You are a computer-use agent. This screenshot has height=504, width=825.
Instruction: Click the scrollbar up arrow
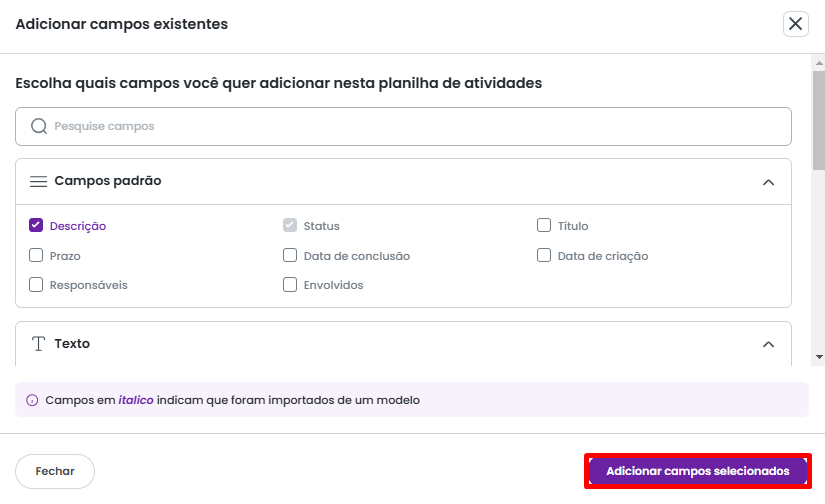[x=819, y=62]
